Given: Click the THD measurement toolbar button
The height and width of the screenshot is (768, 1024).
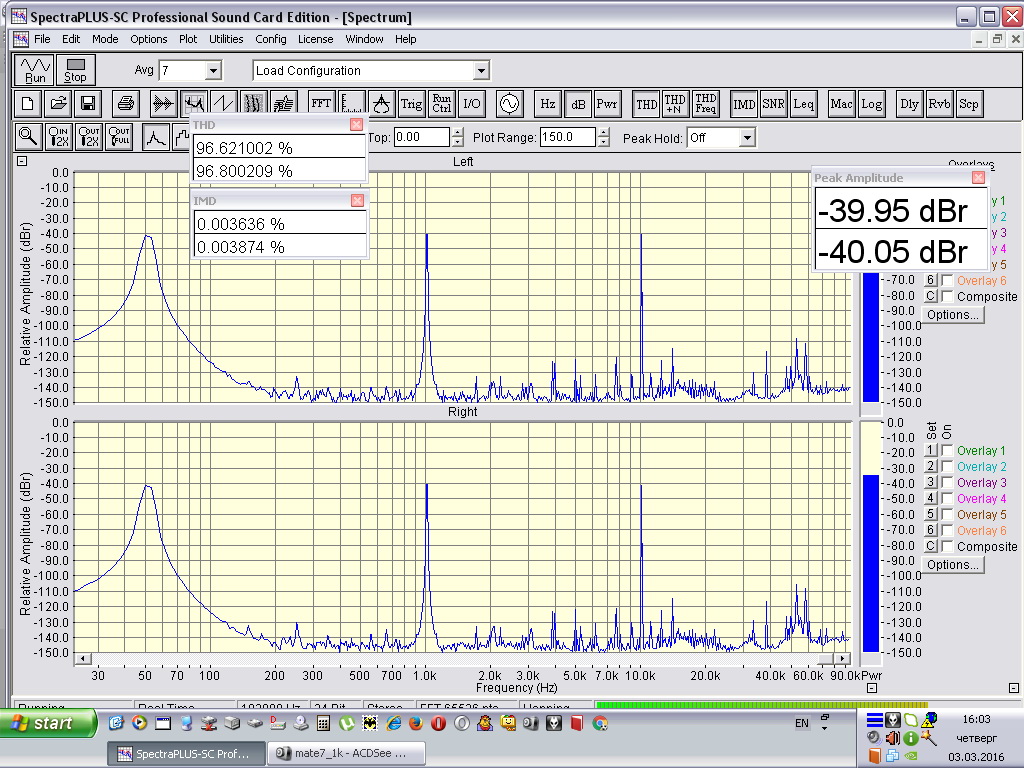Looking at the screenshot, I should tap(647, 103).
